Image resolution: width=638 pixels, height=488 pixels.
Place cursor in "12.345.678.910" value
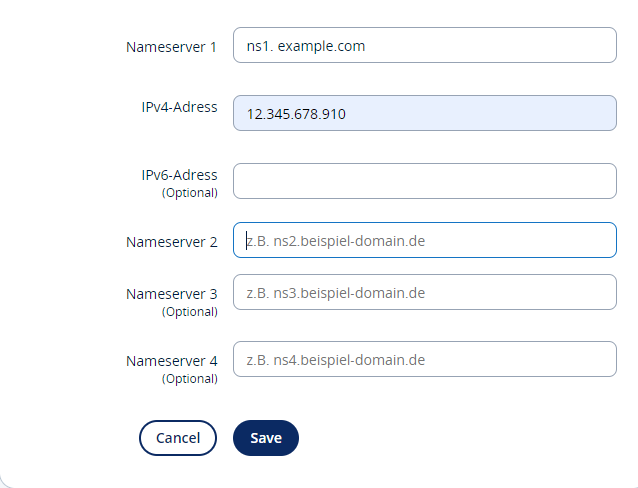(x=296, y=114)
